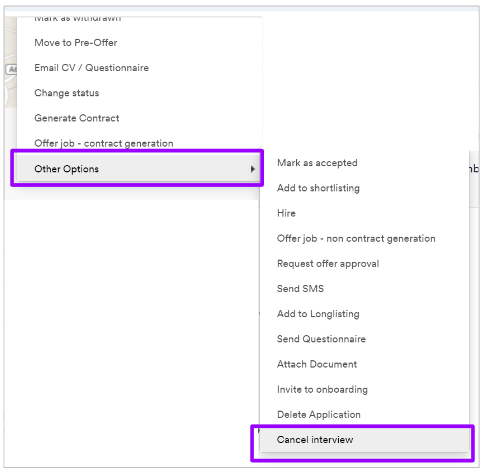Choose Add to Longlisting
483x472 pixels.
[318, 314]
